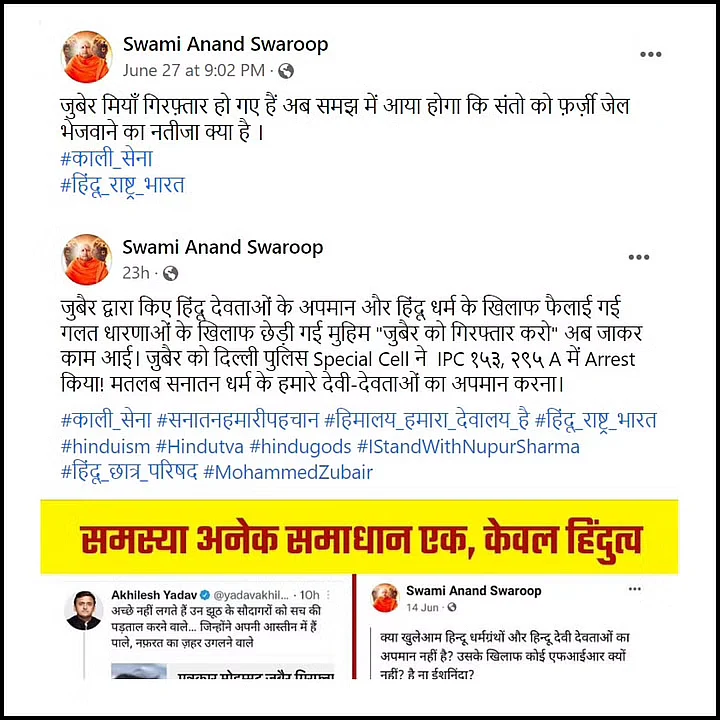720x720 pixels.
Task: Click the June 27 at 9:02 PM timestamp
Action: 194,70
